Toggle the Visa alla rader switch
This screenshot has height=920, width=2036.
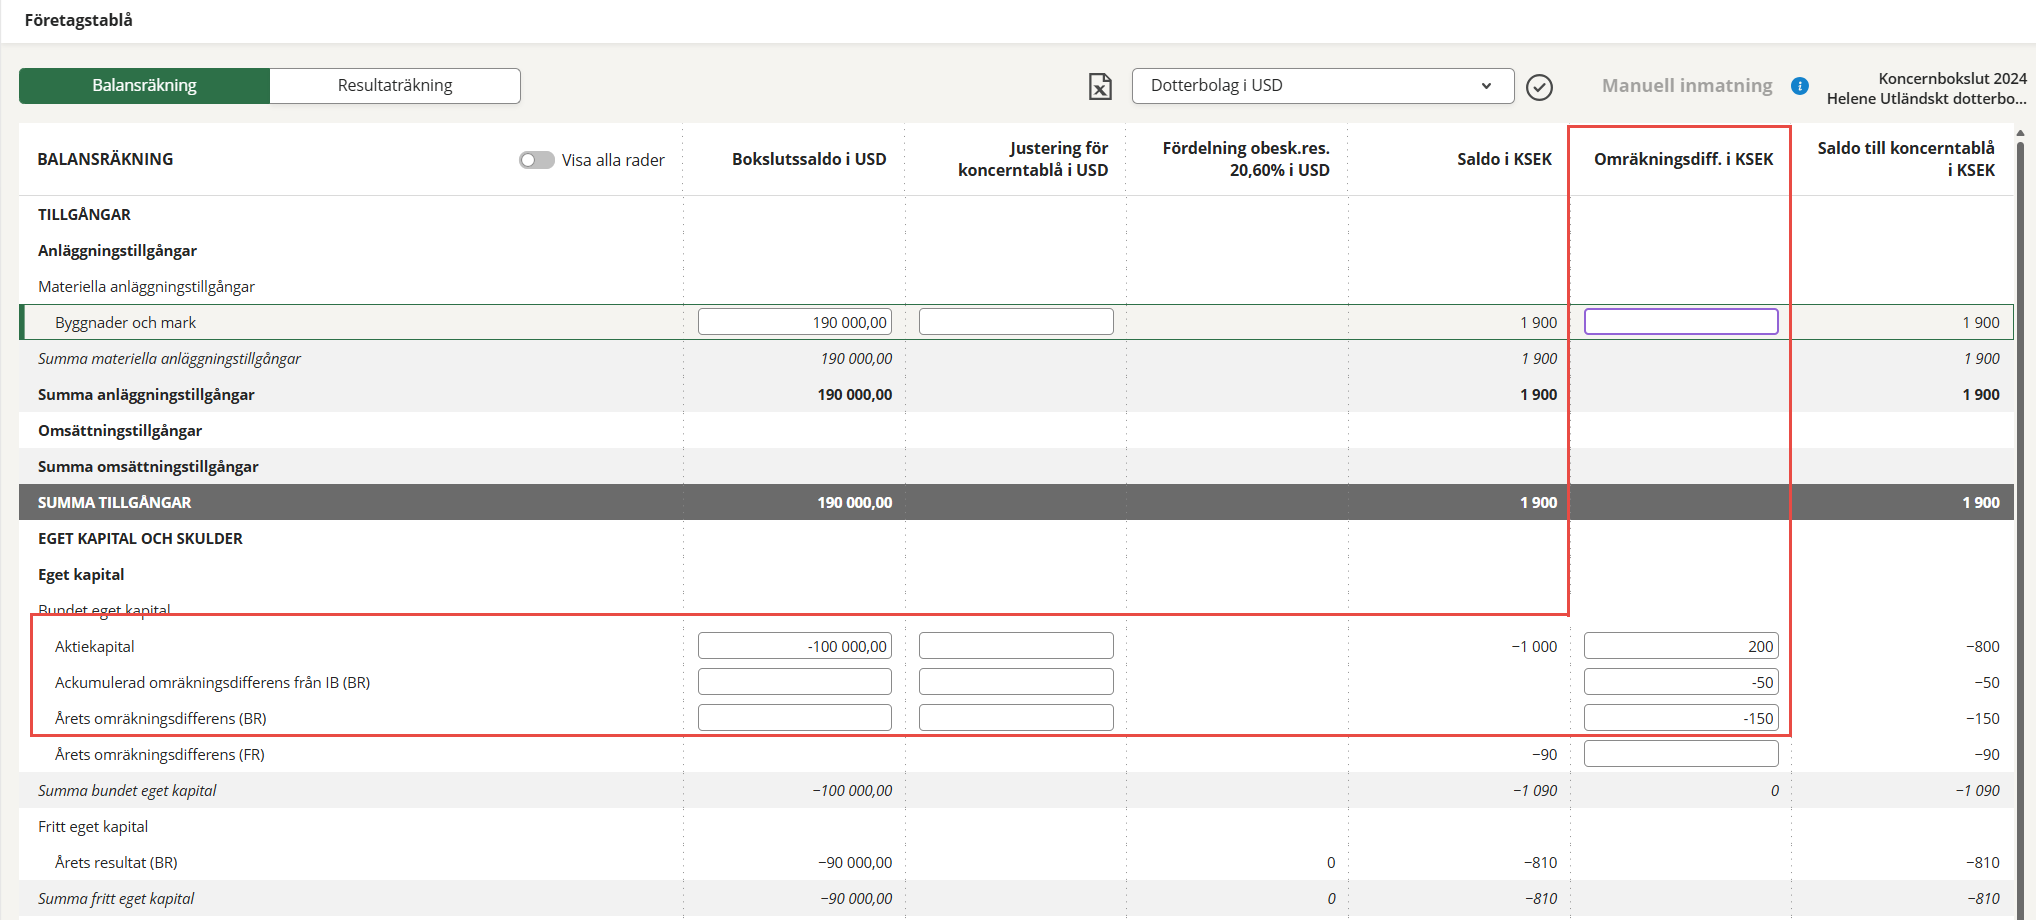click(536, 160)
